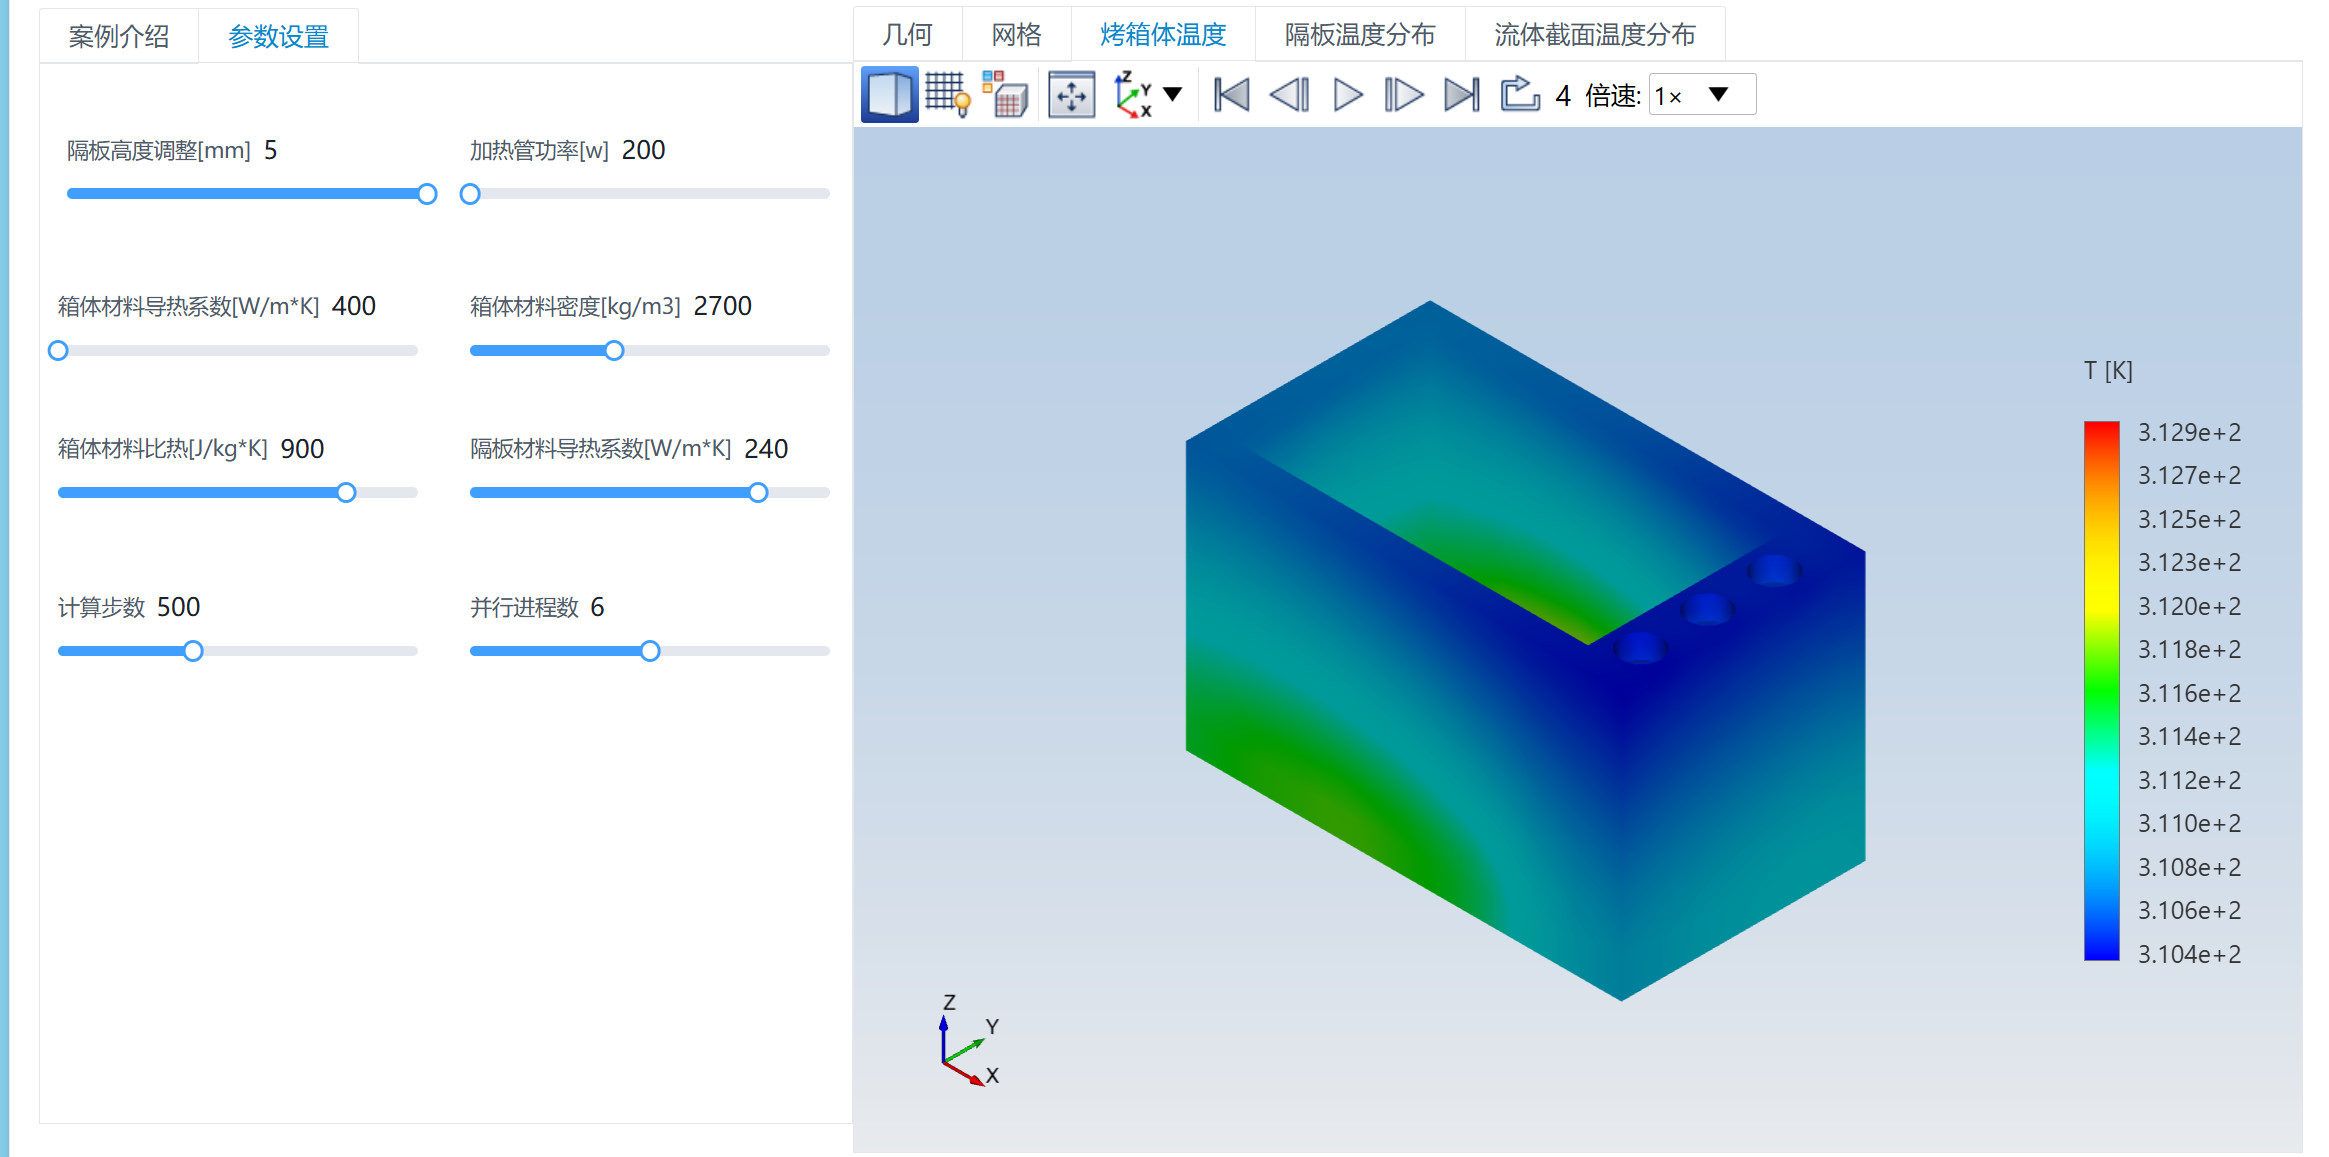Open the 案例介绍 tab
Viewport: 2329px width, 1157px height.
(x=118, y=37)
